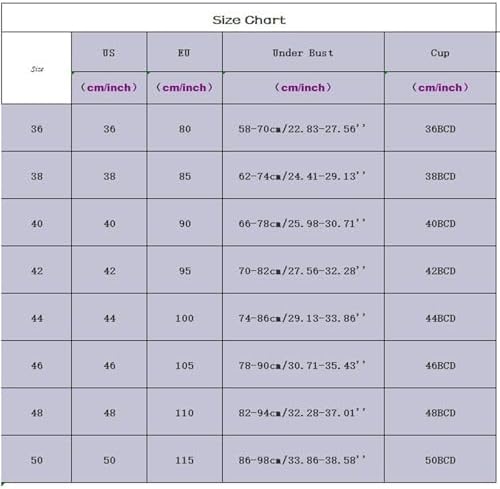Viewport: 500px width, 489px height.
Task: Click the 82-94cm/32.28-37.01'' cell
Action: tap(303, 412)
